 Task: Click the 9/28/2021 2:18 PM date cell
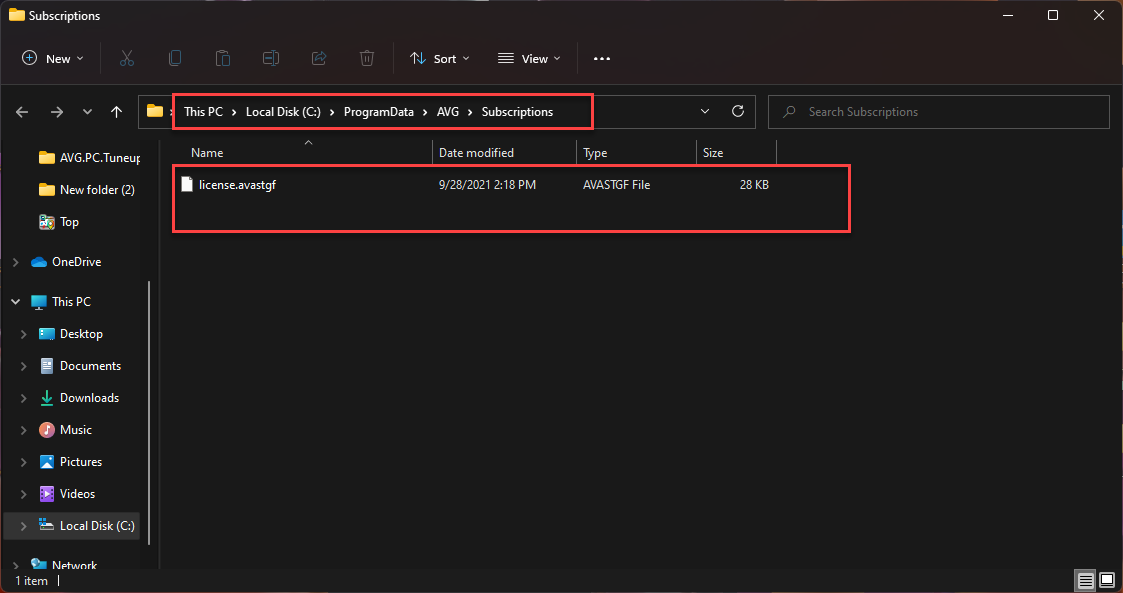pos(487,185)
